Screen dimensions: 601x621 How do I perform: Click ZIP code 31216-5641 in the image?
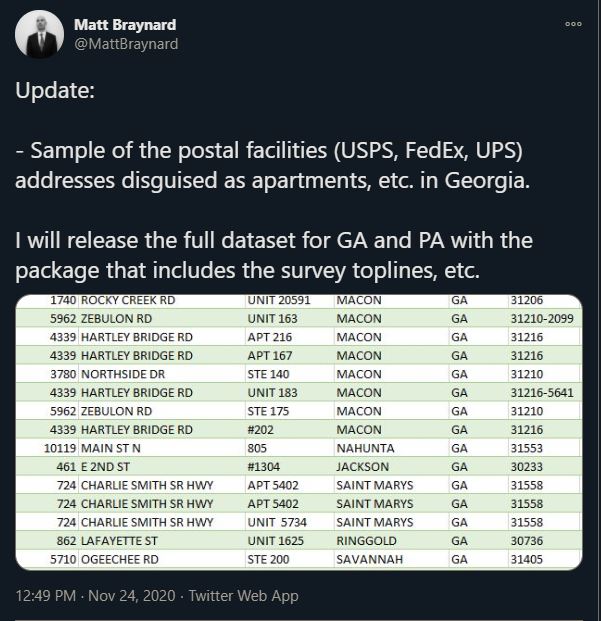click(542, 392)
